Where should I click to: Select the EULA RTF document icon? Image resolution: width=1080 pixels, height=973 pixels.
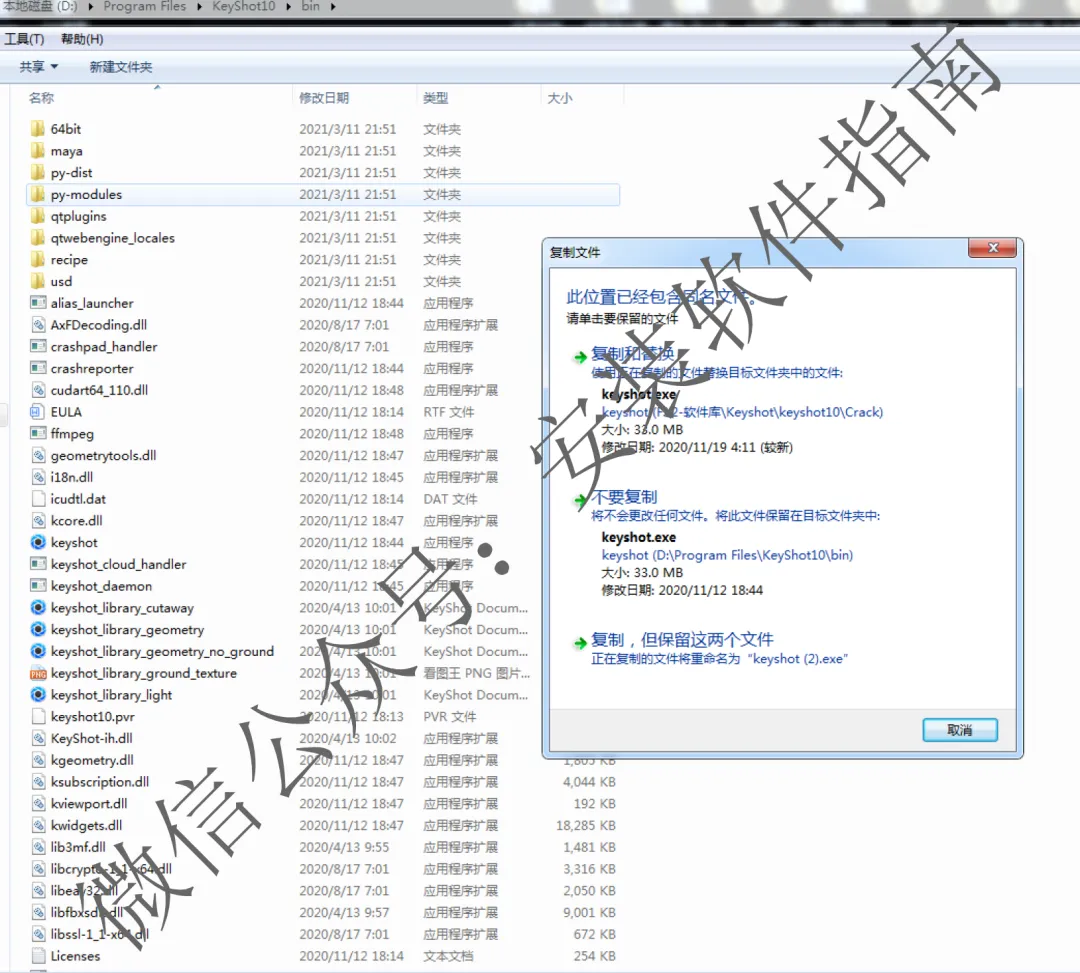coord(38,412)
